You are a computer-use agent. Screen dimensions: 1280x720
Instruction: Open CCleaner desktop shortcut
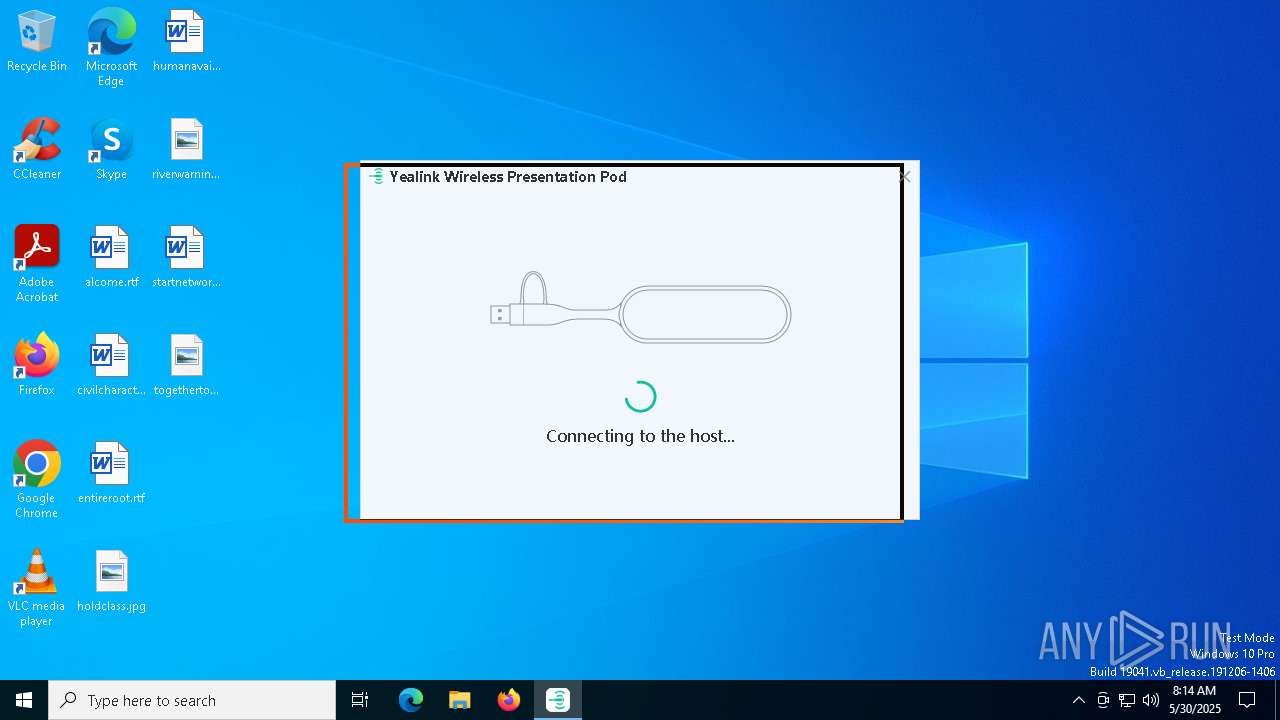pyautogui.click(x=37, y=149)
